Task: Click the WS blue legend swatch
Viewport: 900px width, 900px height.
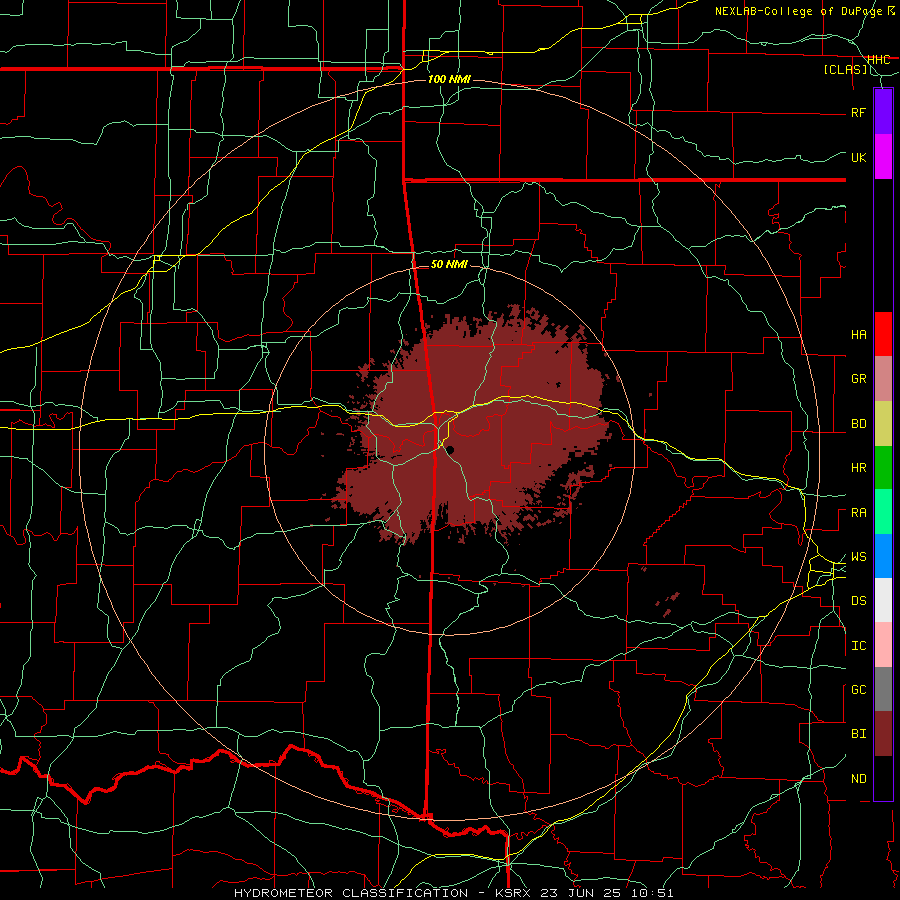Action: 883,556
